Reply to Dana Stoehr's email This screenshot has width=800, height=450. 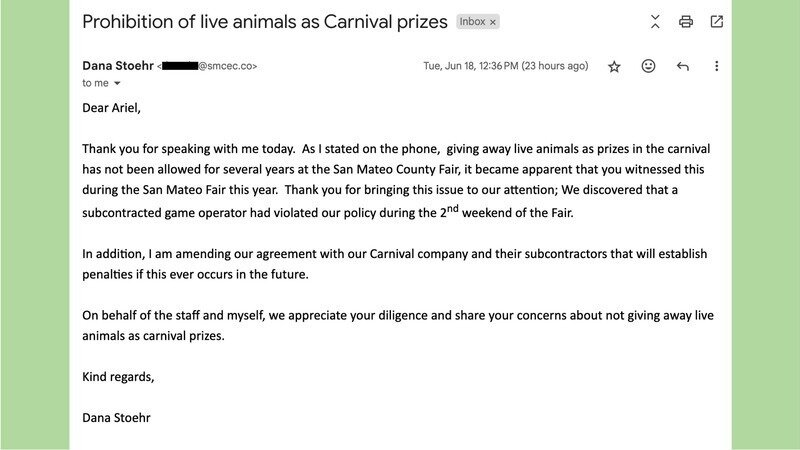pos(683,66)
